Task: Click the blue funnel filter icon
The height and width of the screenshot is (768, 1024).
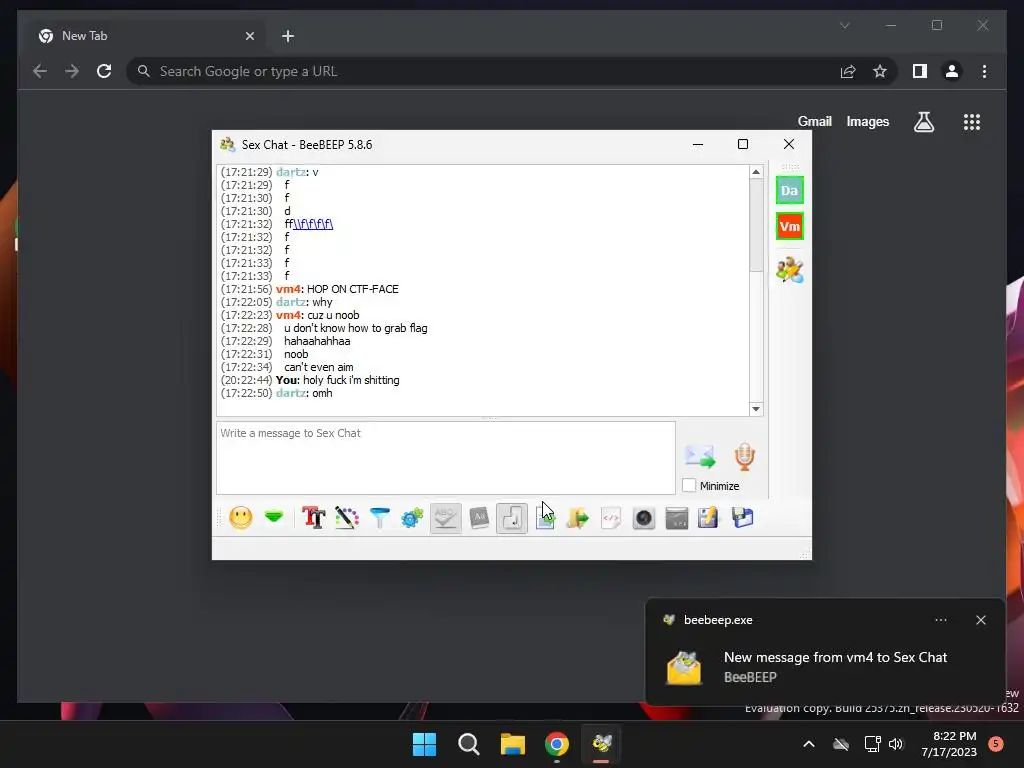Action: tap(379, 518)
